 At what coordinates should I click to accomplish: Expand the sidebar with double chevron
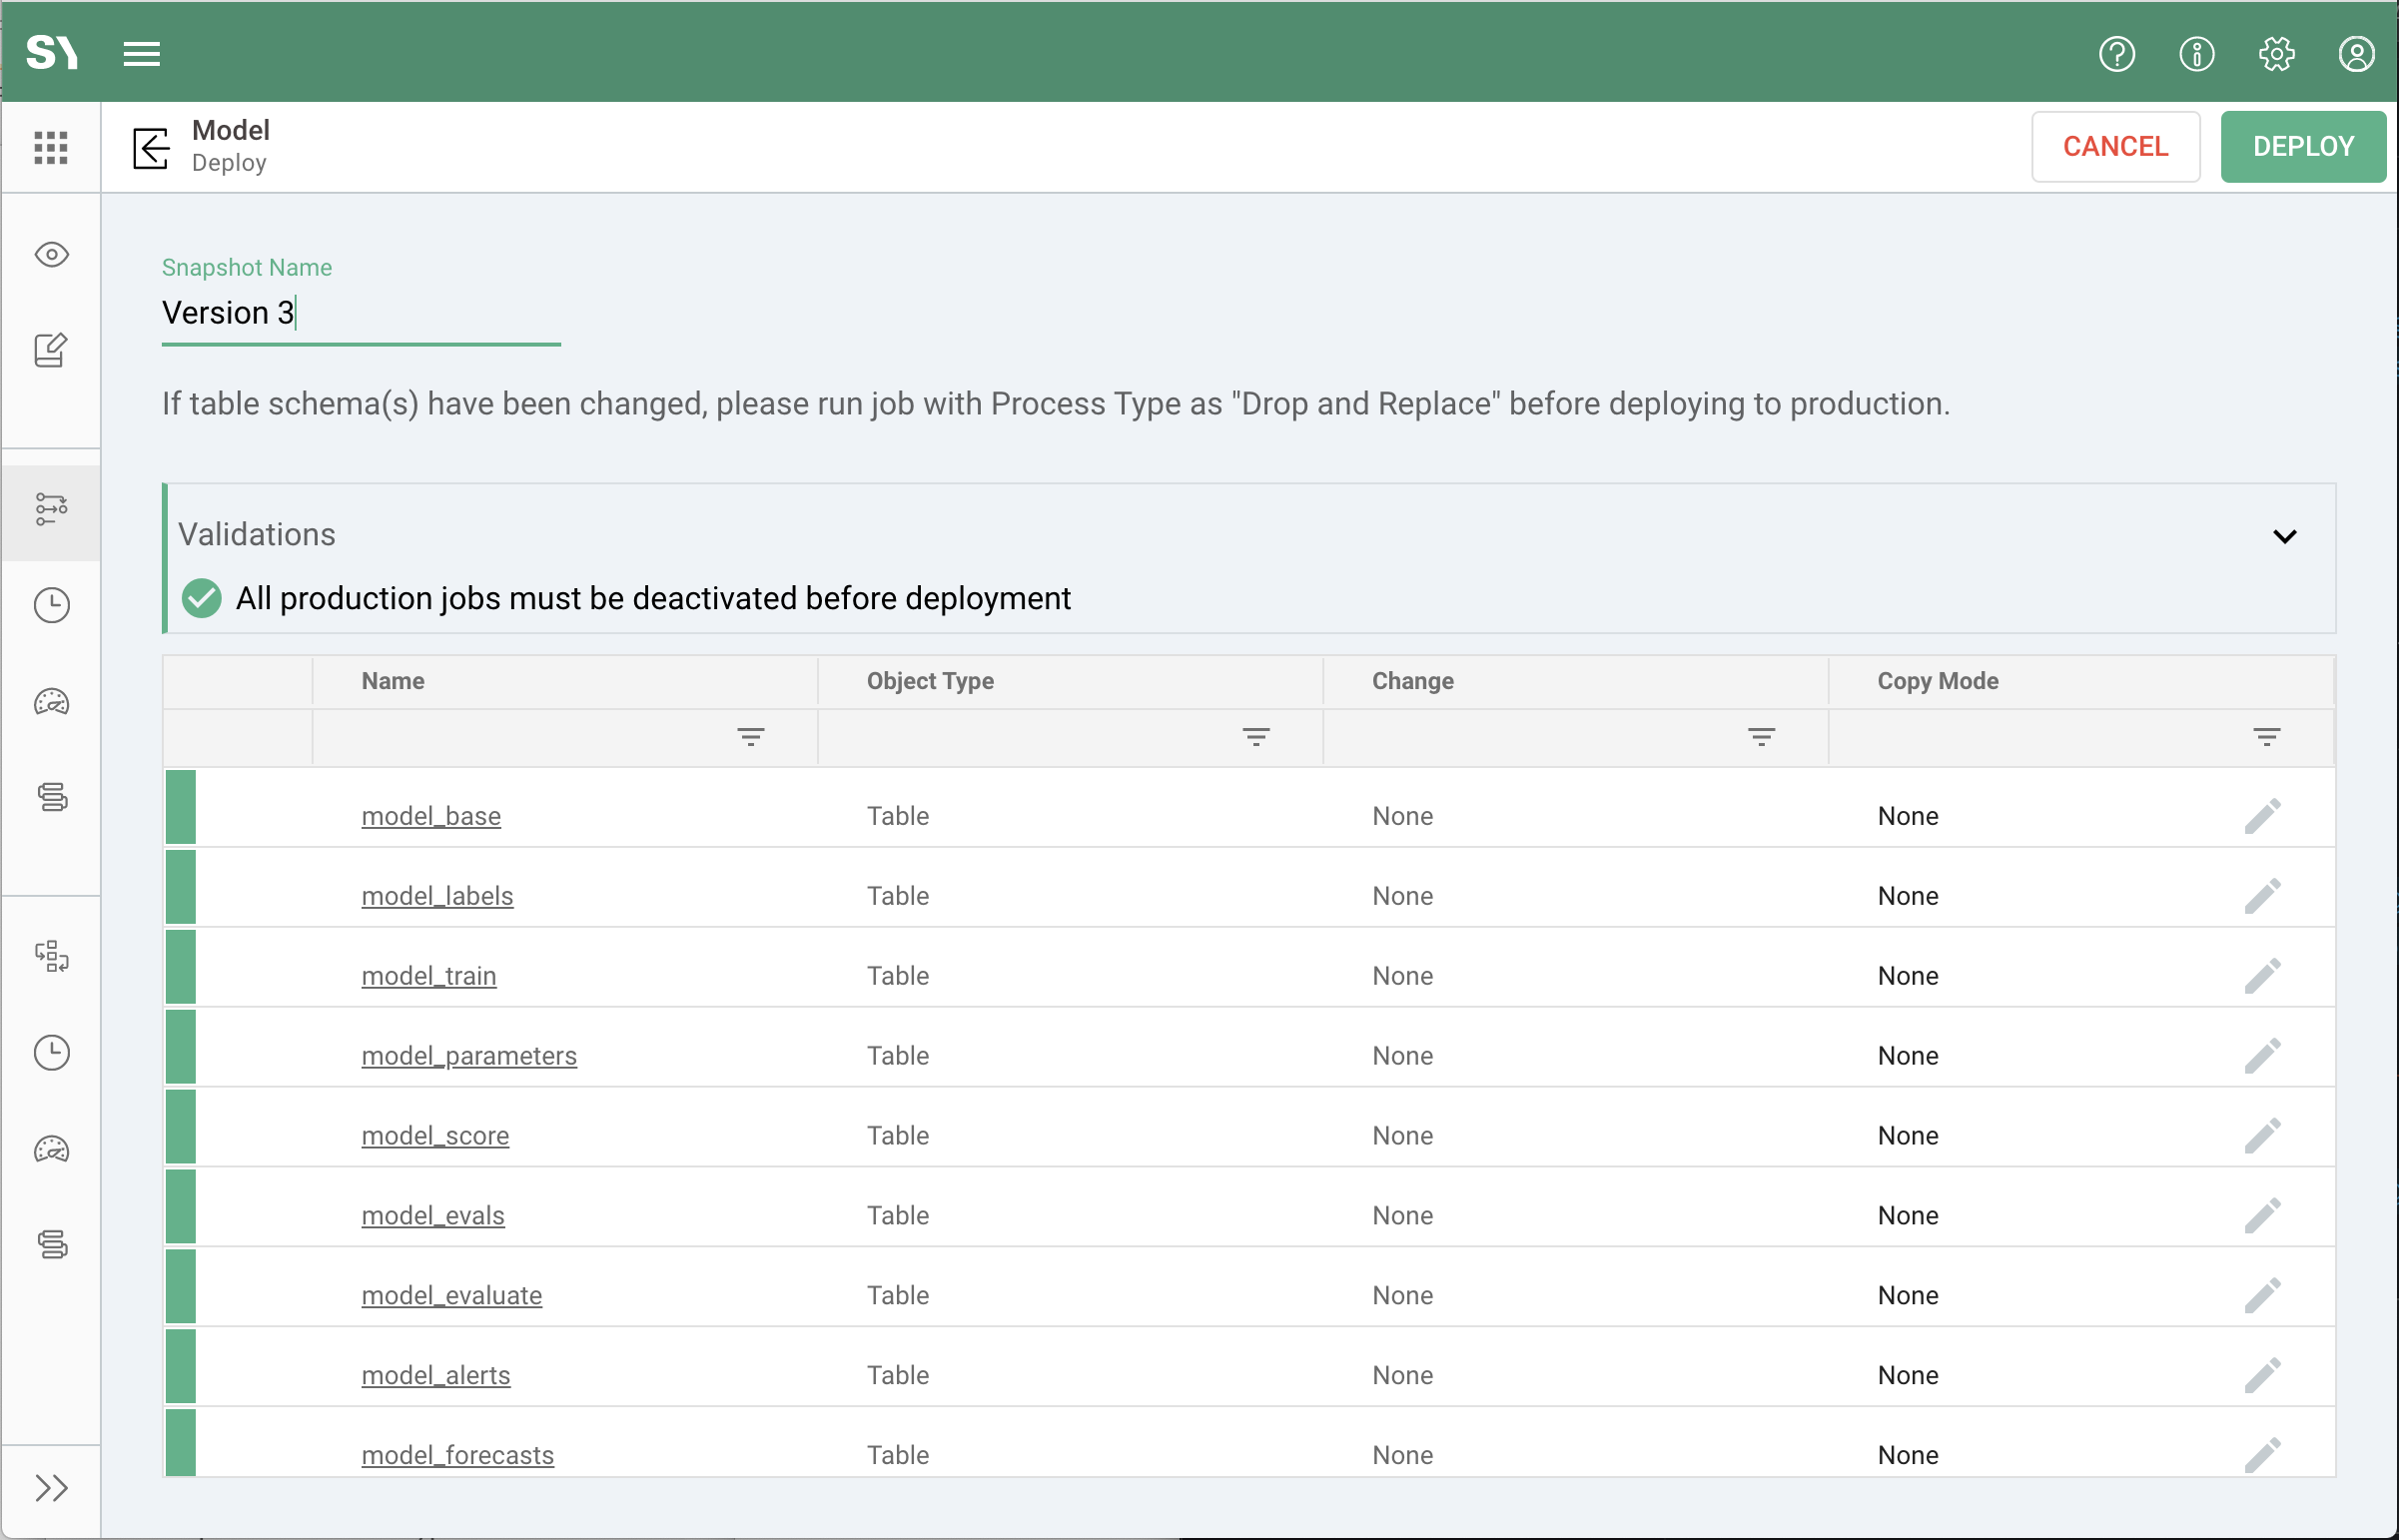pyautogui.click(x=51, y=1488)
